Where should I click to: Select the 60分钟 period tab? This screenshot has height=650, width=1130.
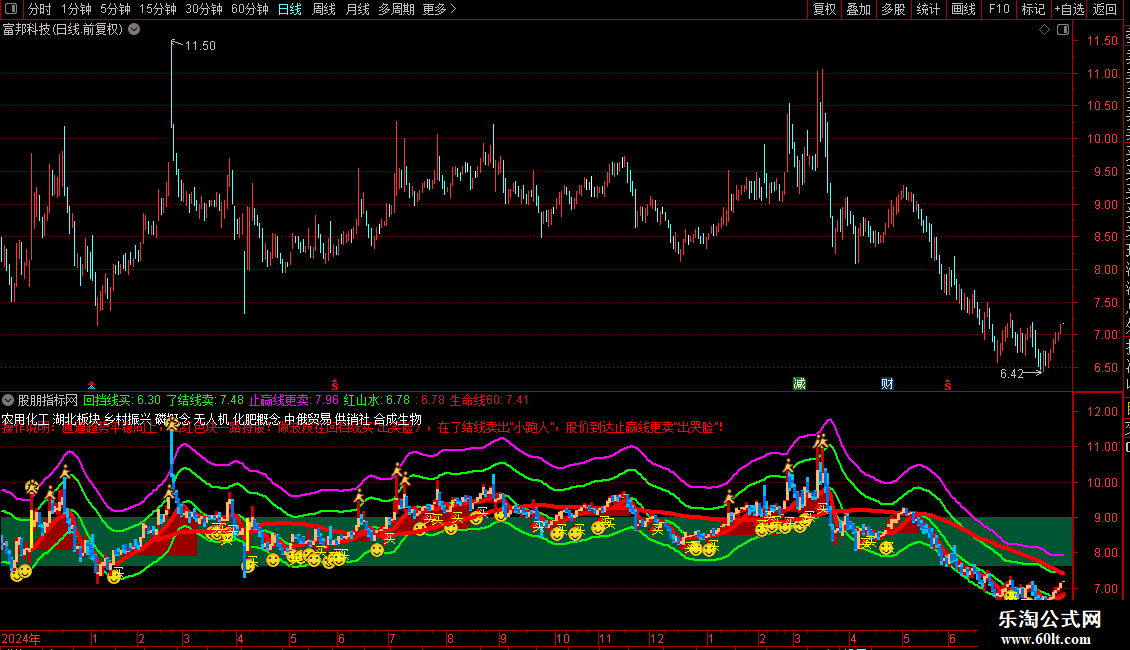click(250, 9)
